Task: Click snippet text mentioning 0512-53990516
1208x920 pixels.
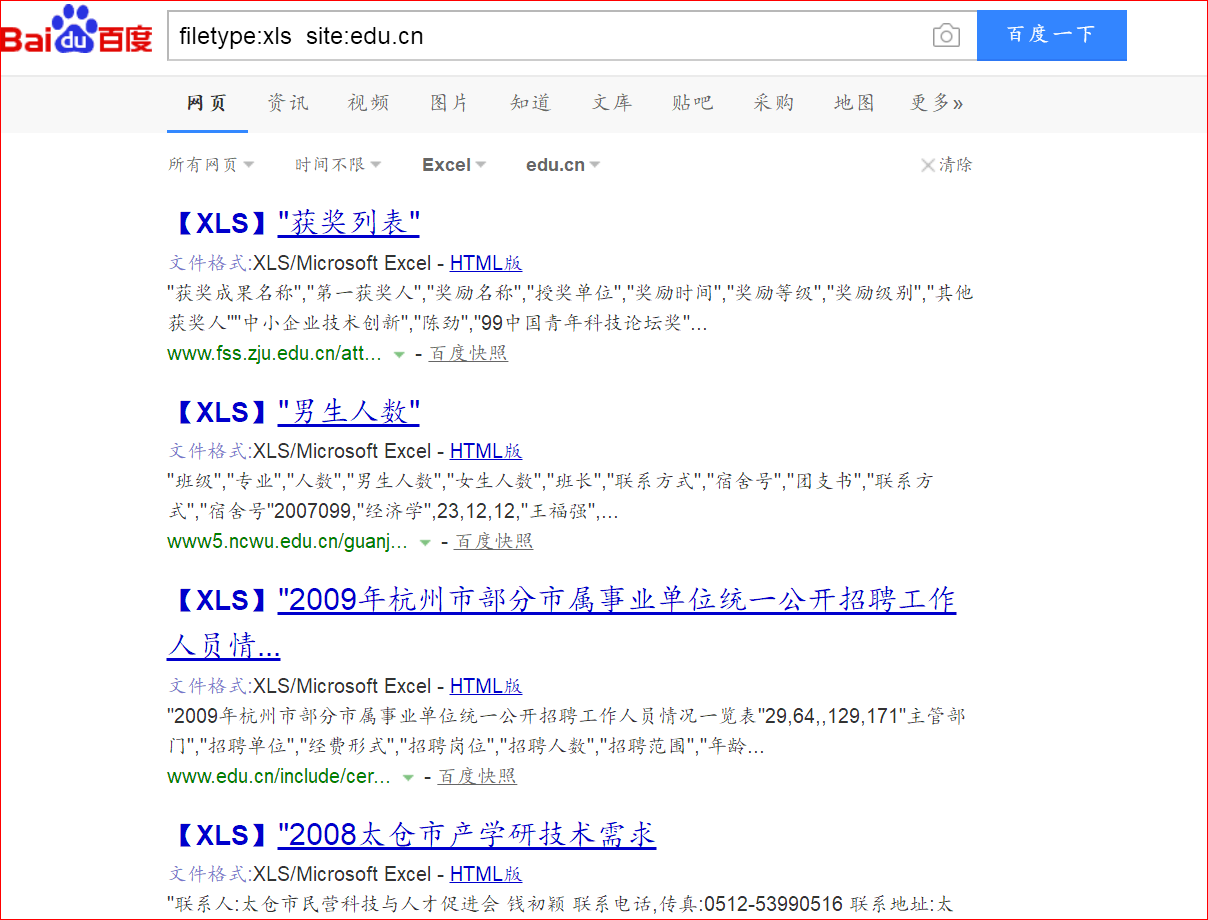Action: [x=560, y=904]
